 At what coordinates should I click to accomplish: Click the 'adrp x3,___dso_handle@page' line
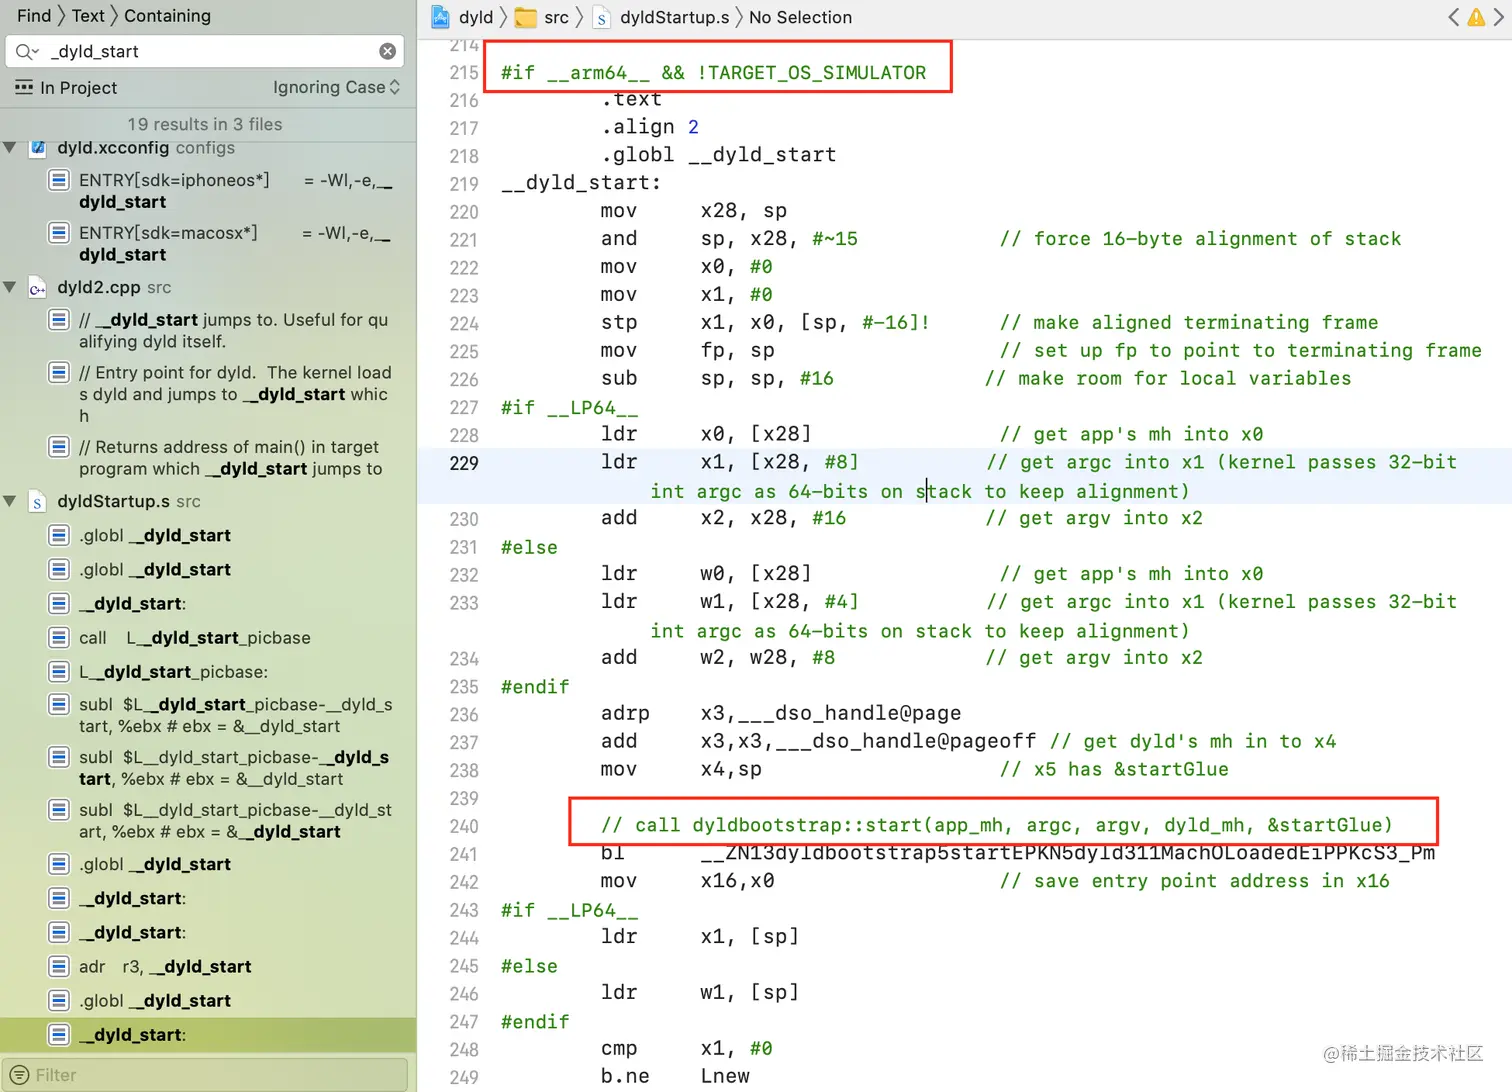coord(780,713)
